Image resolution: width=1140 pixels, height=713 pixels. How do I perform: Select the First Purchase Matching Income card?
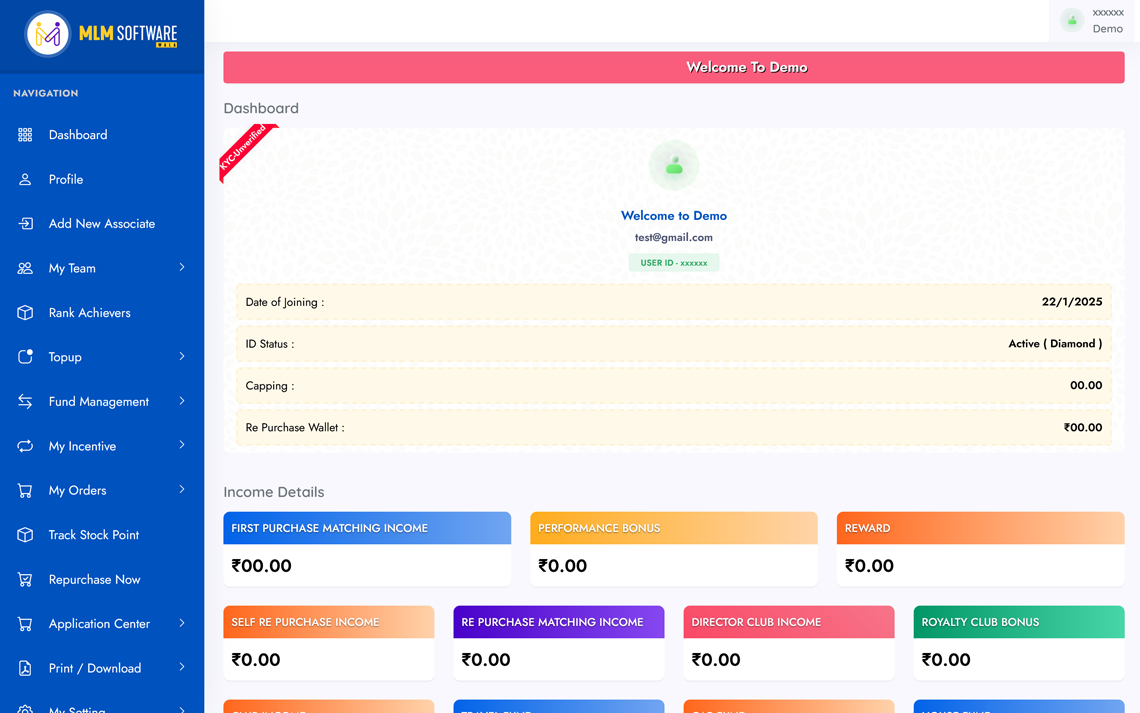pos(367,549)
